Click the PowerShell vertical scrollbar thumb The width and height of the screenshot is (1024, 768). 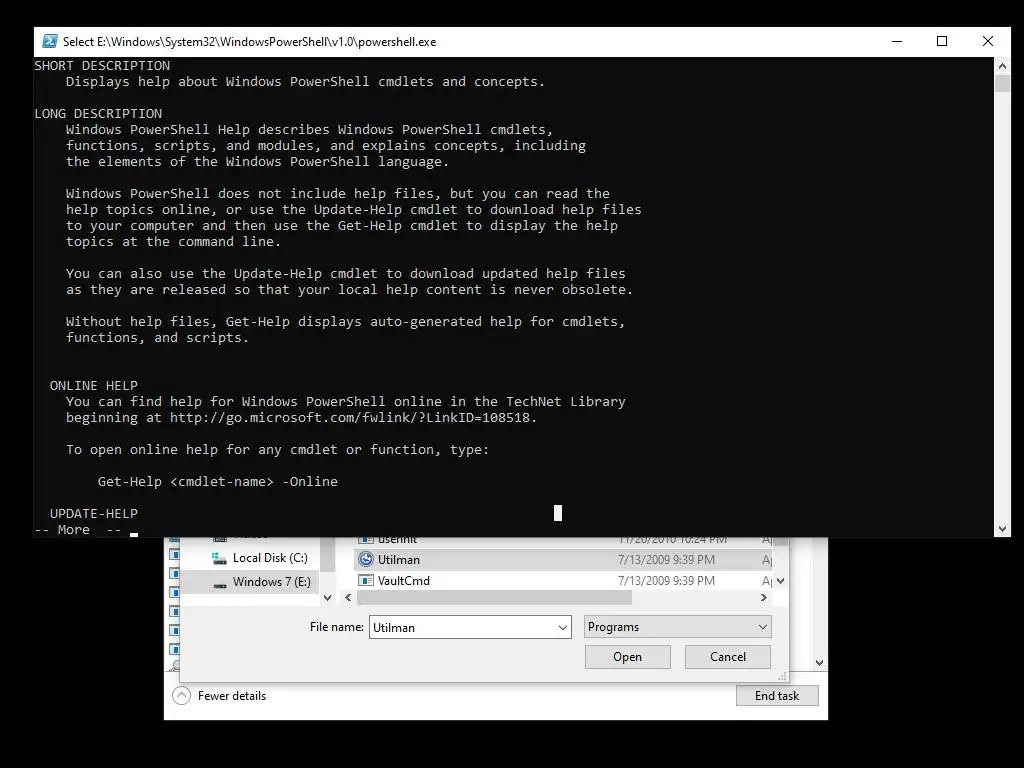tap(1002, 83)
